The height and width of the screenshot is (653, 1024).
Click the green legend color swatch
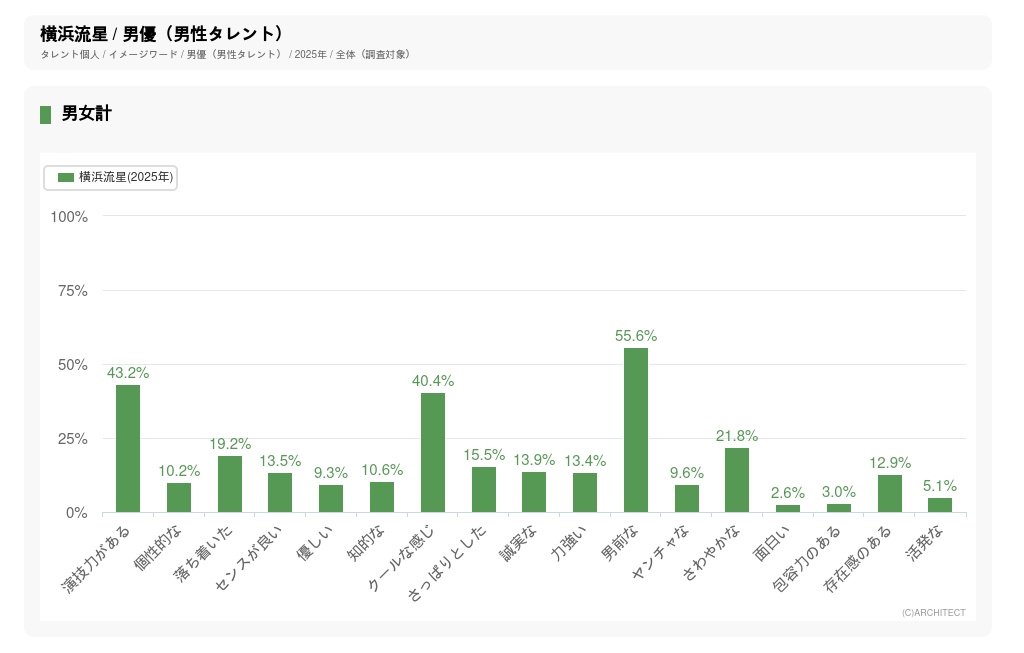pyautogui.click(x=66, y=177)
